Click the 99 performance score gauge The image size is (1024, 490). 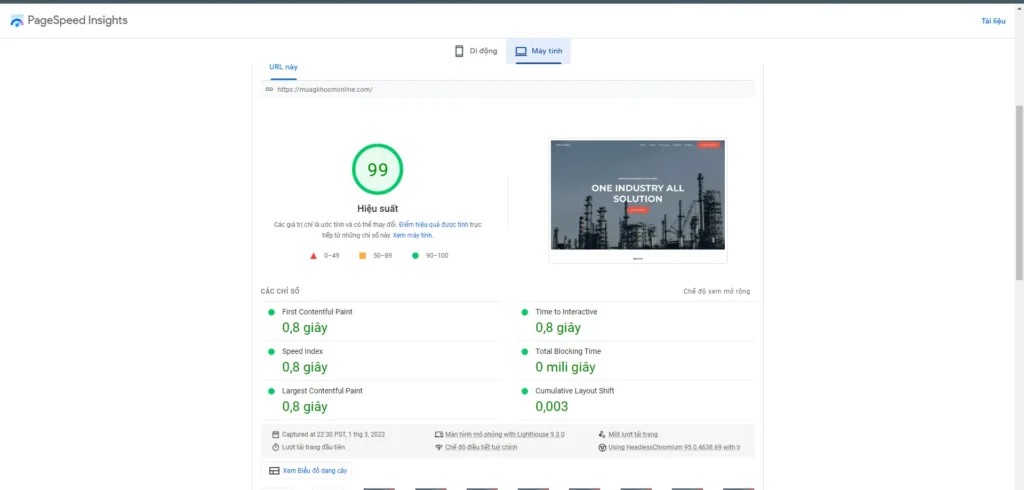(x=377, y=170)
